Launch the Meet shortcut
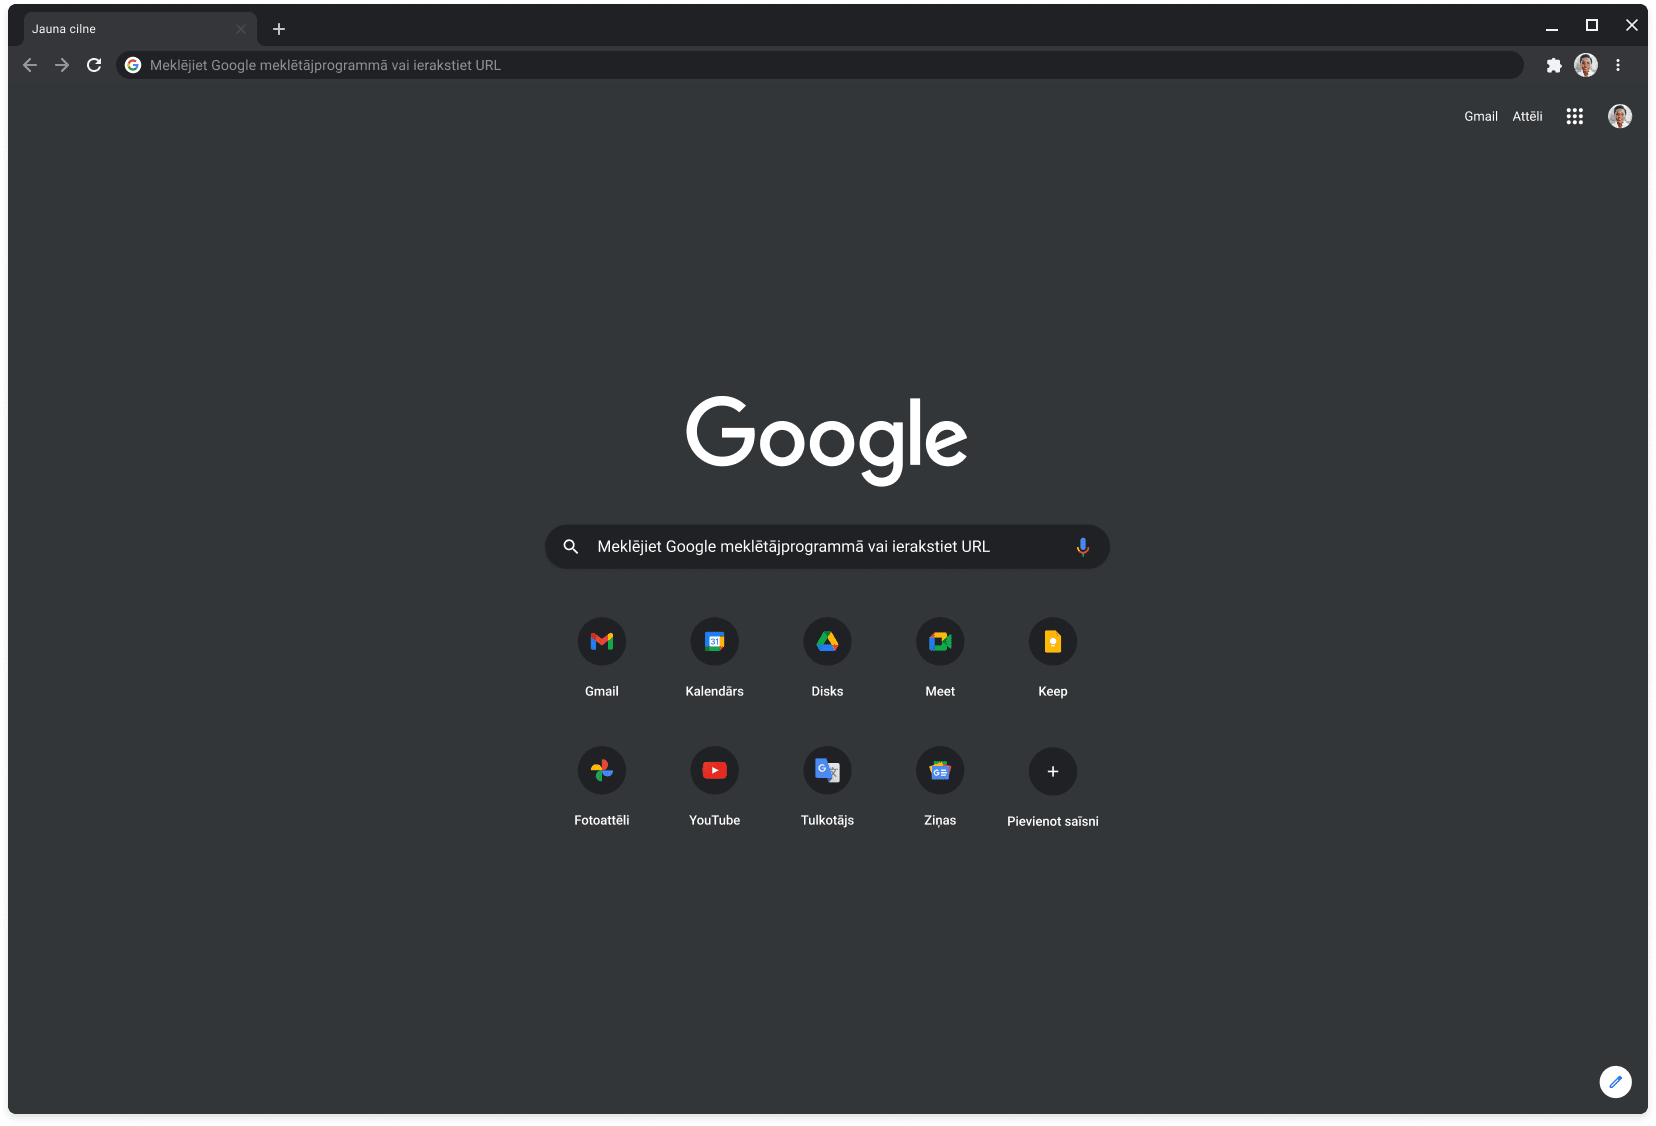 [x=940, y=642]
